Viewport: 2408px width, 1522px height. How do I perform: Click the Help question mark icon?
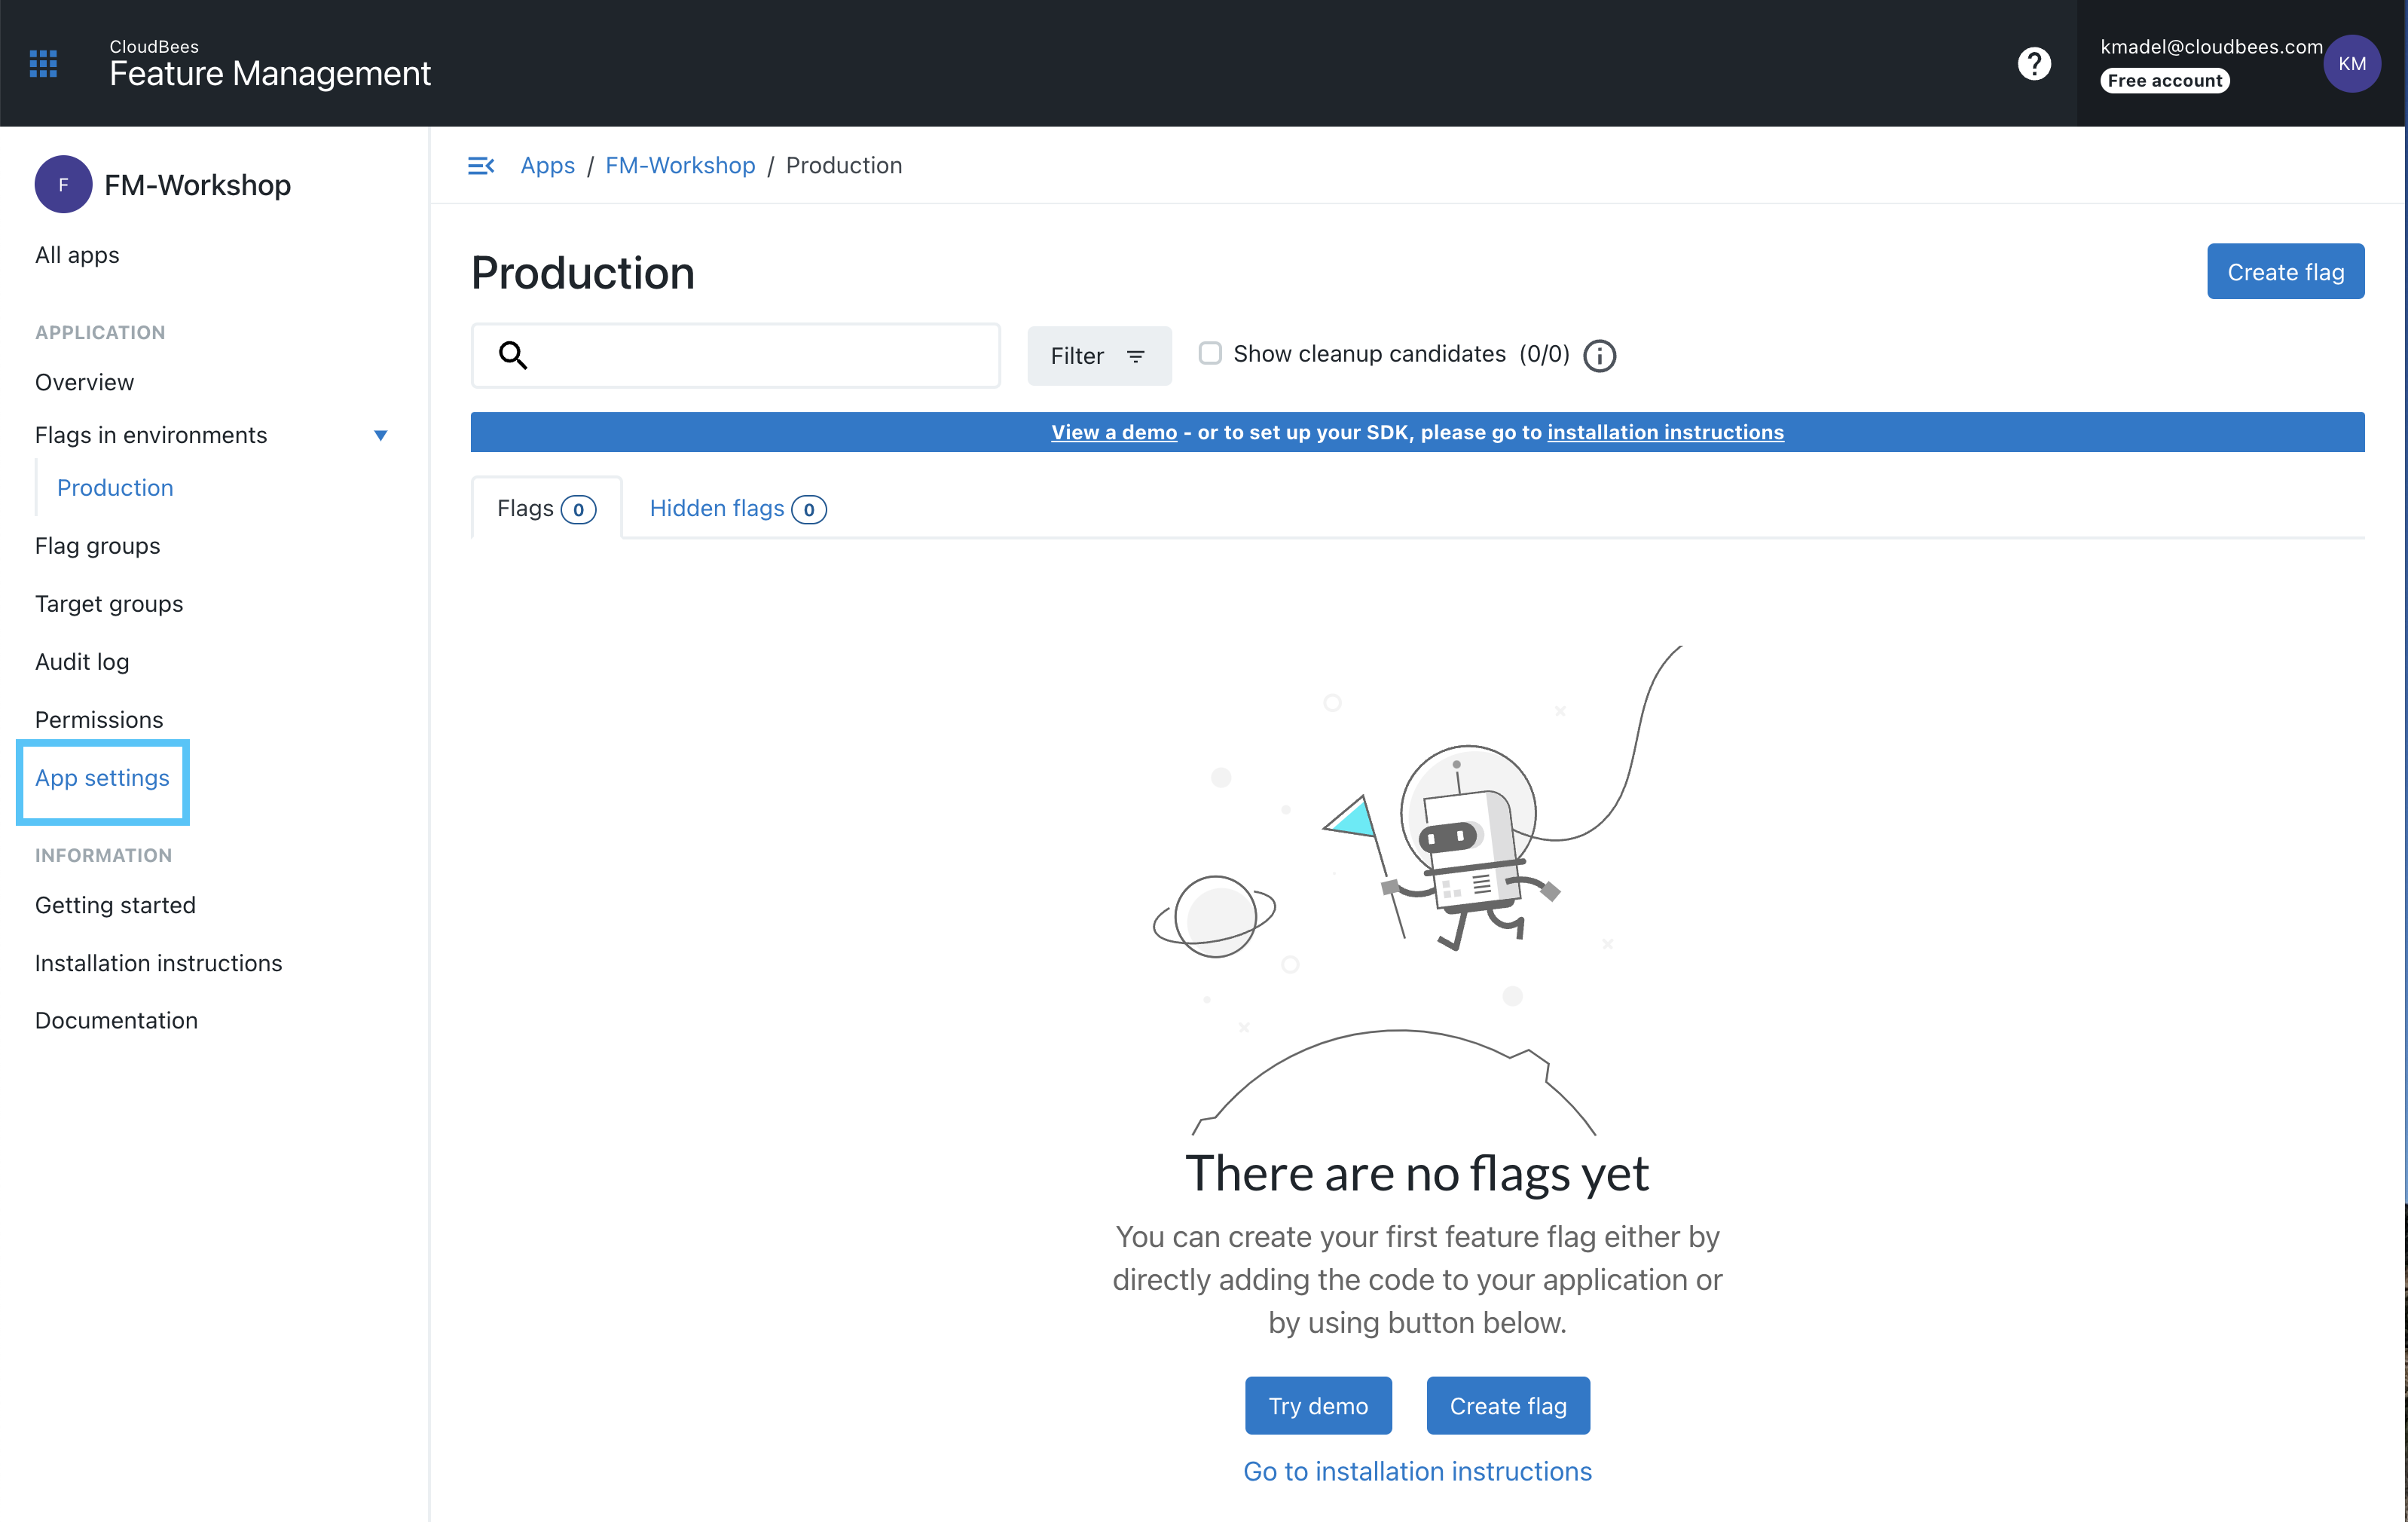coord(2037,63)
